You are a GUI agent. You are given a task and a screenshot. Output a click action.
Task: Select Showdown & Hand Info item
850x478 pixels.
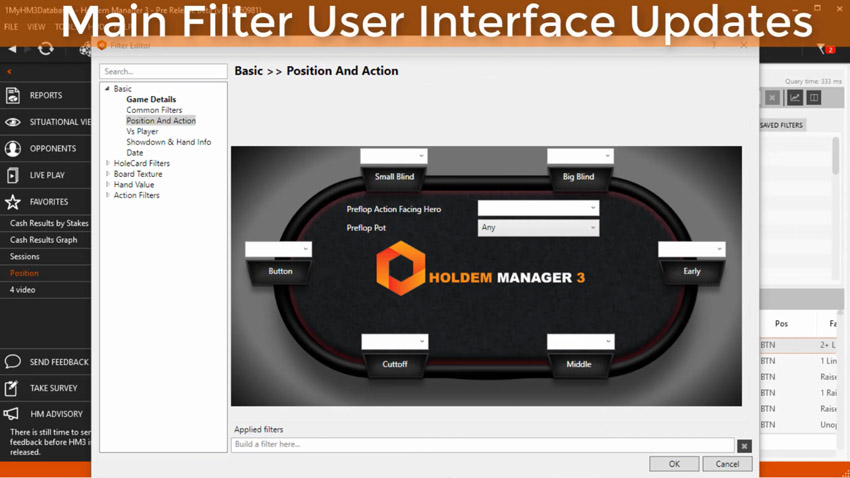coord(169,142)
